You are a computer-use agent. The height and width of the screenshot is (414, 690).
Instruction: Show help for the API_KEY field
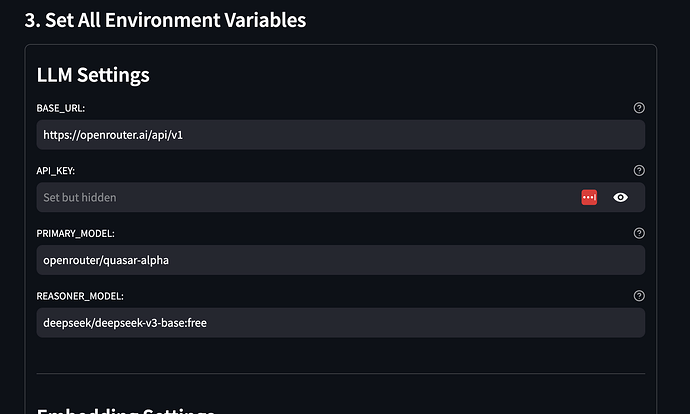[x=639, y=170]
